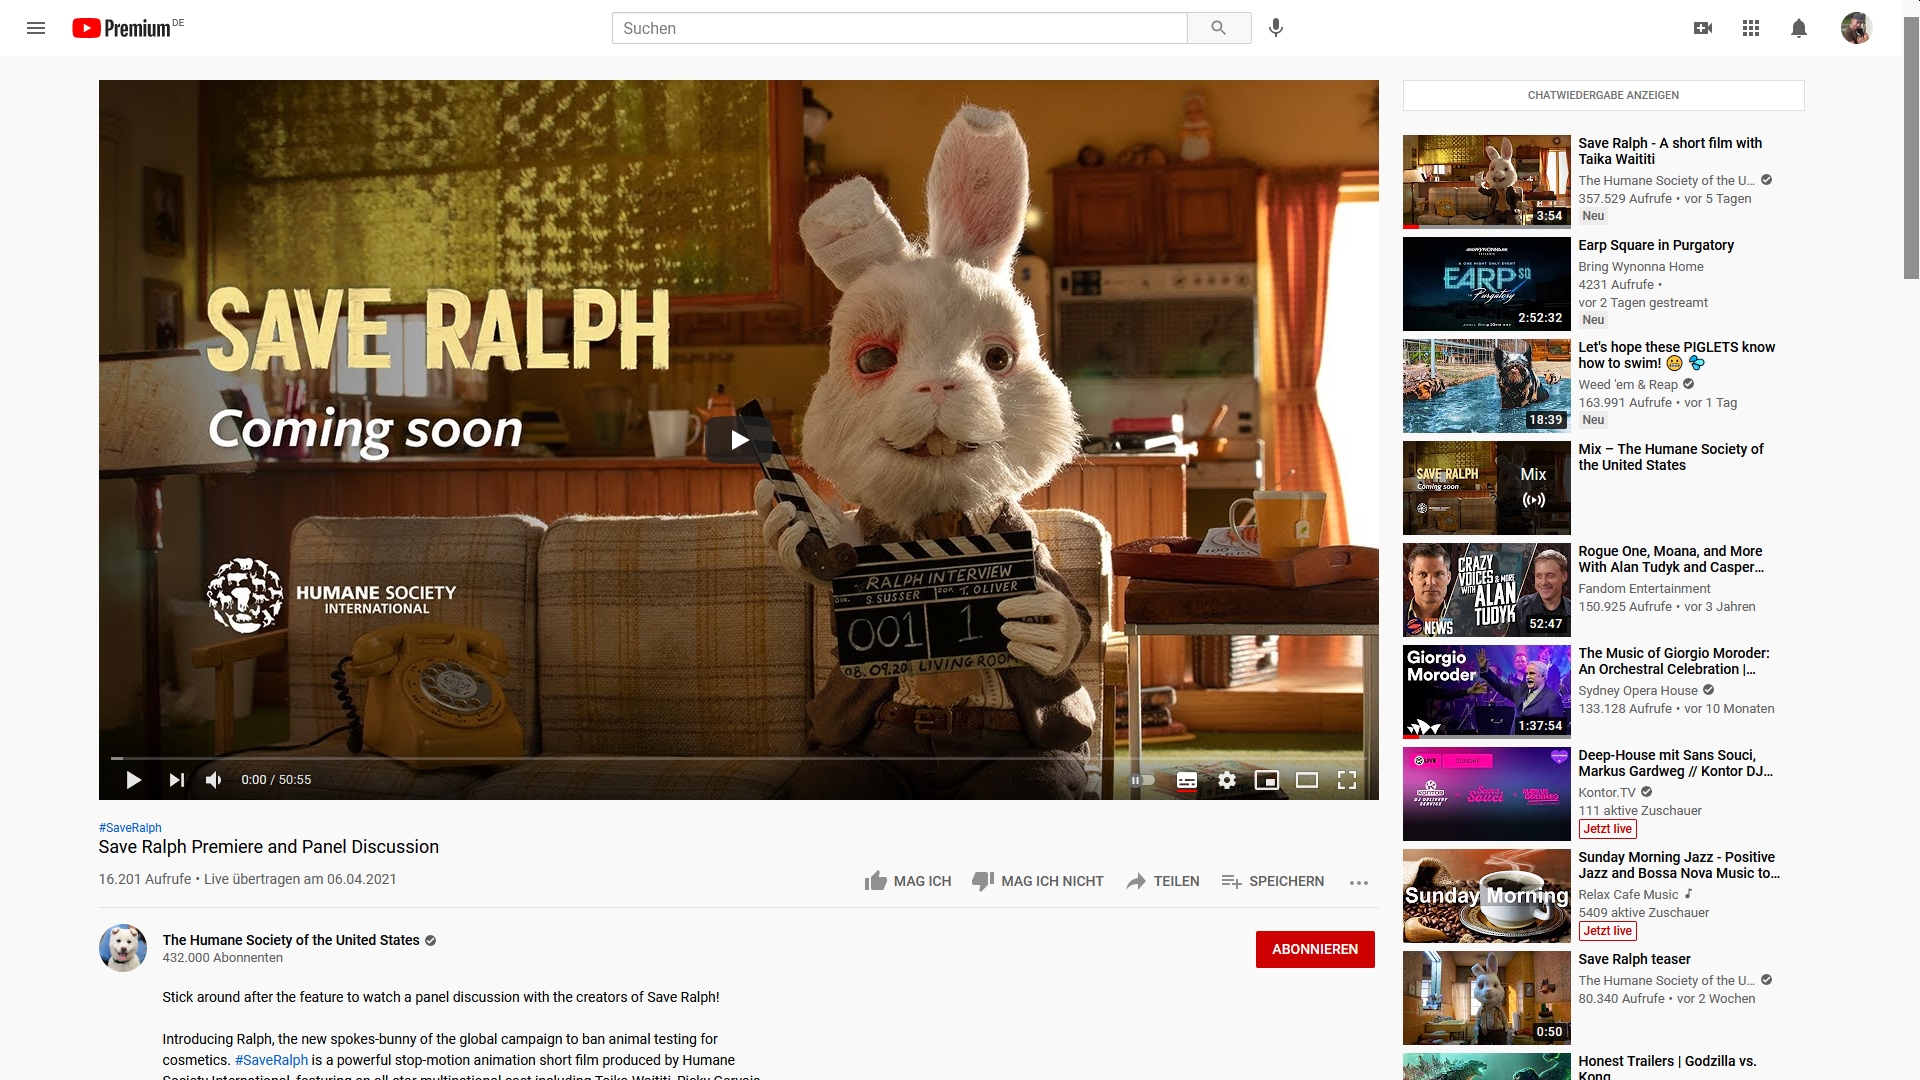This screenshot has height=1080, width=1920.
Task: Open the notifications bell
Action: click(x=1798, y=28)
